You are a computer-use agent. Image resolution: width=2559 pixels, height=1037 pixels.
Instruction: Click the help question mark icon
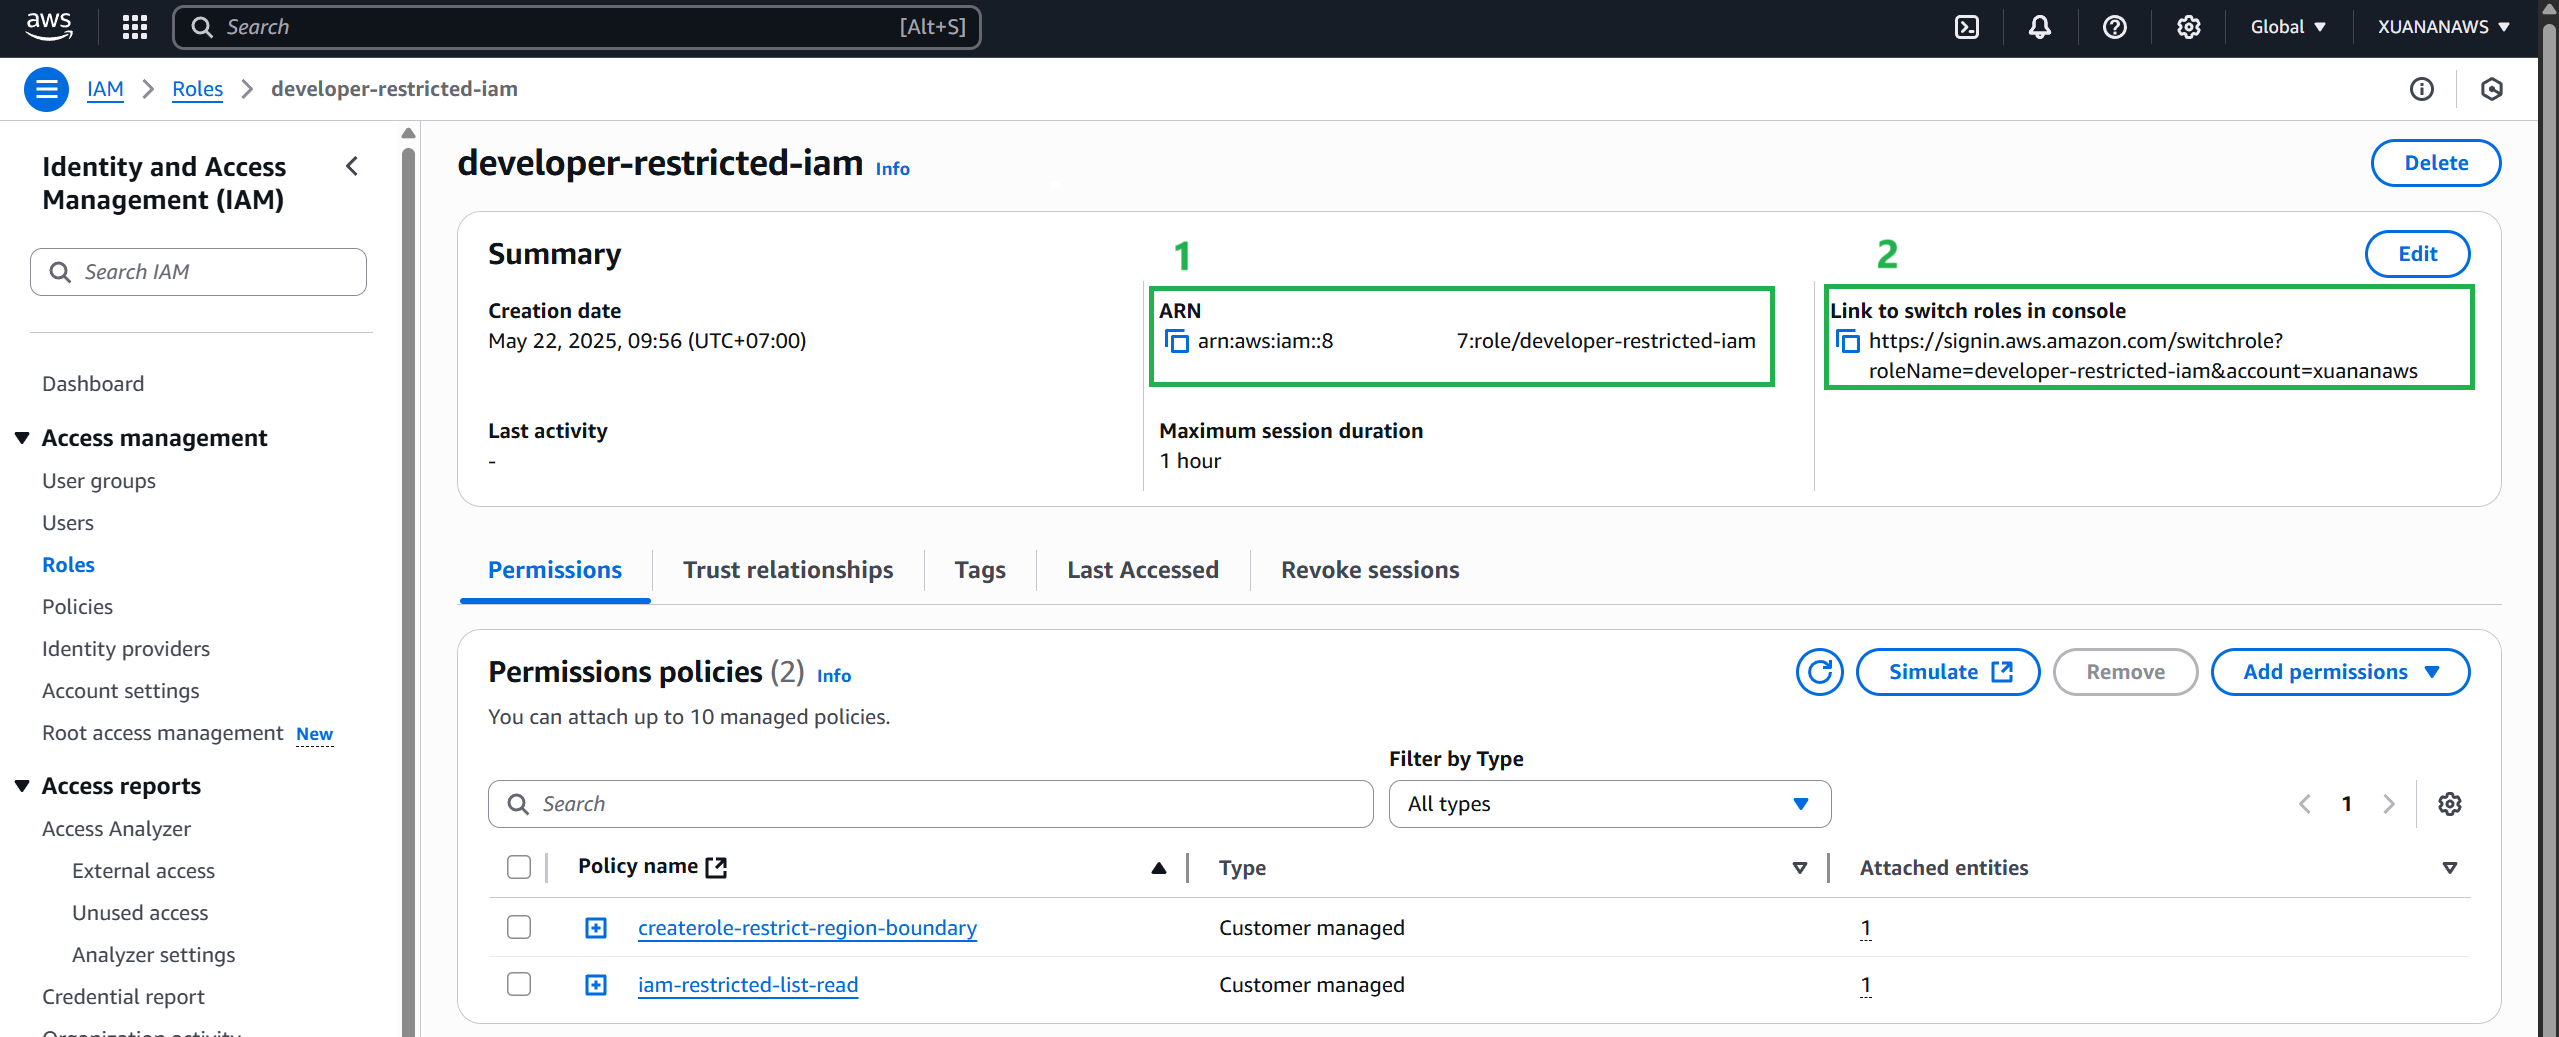point(2114,27)
